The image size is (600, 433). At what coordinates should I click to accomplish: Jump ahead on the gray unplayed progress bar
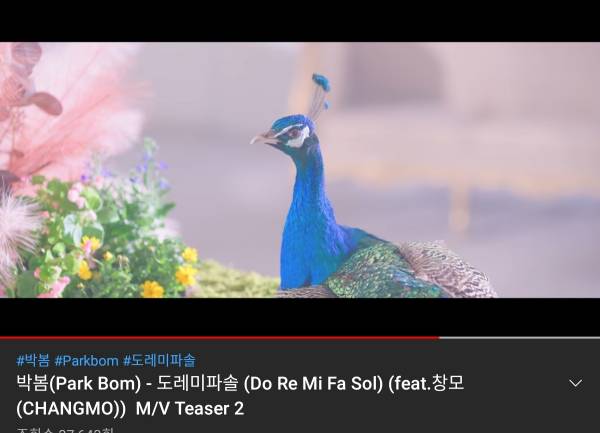(x=520, y=338)
